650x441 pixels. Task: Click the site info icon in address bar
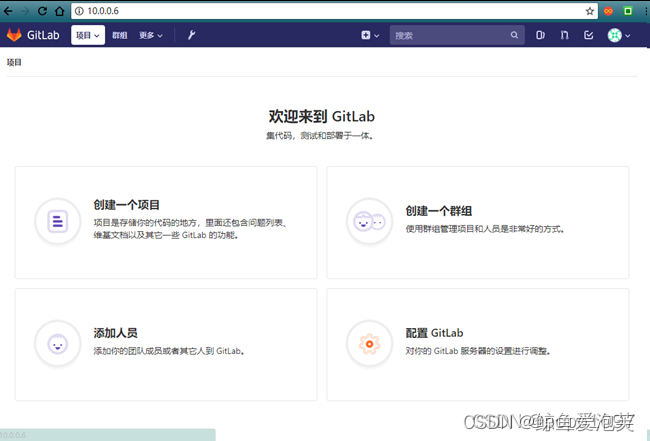[x=79, y=11]
